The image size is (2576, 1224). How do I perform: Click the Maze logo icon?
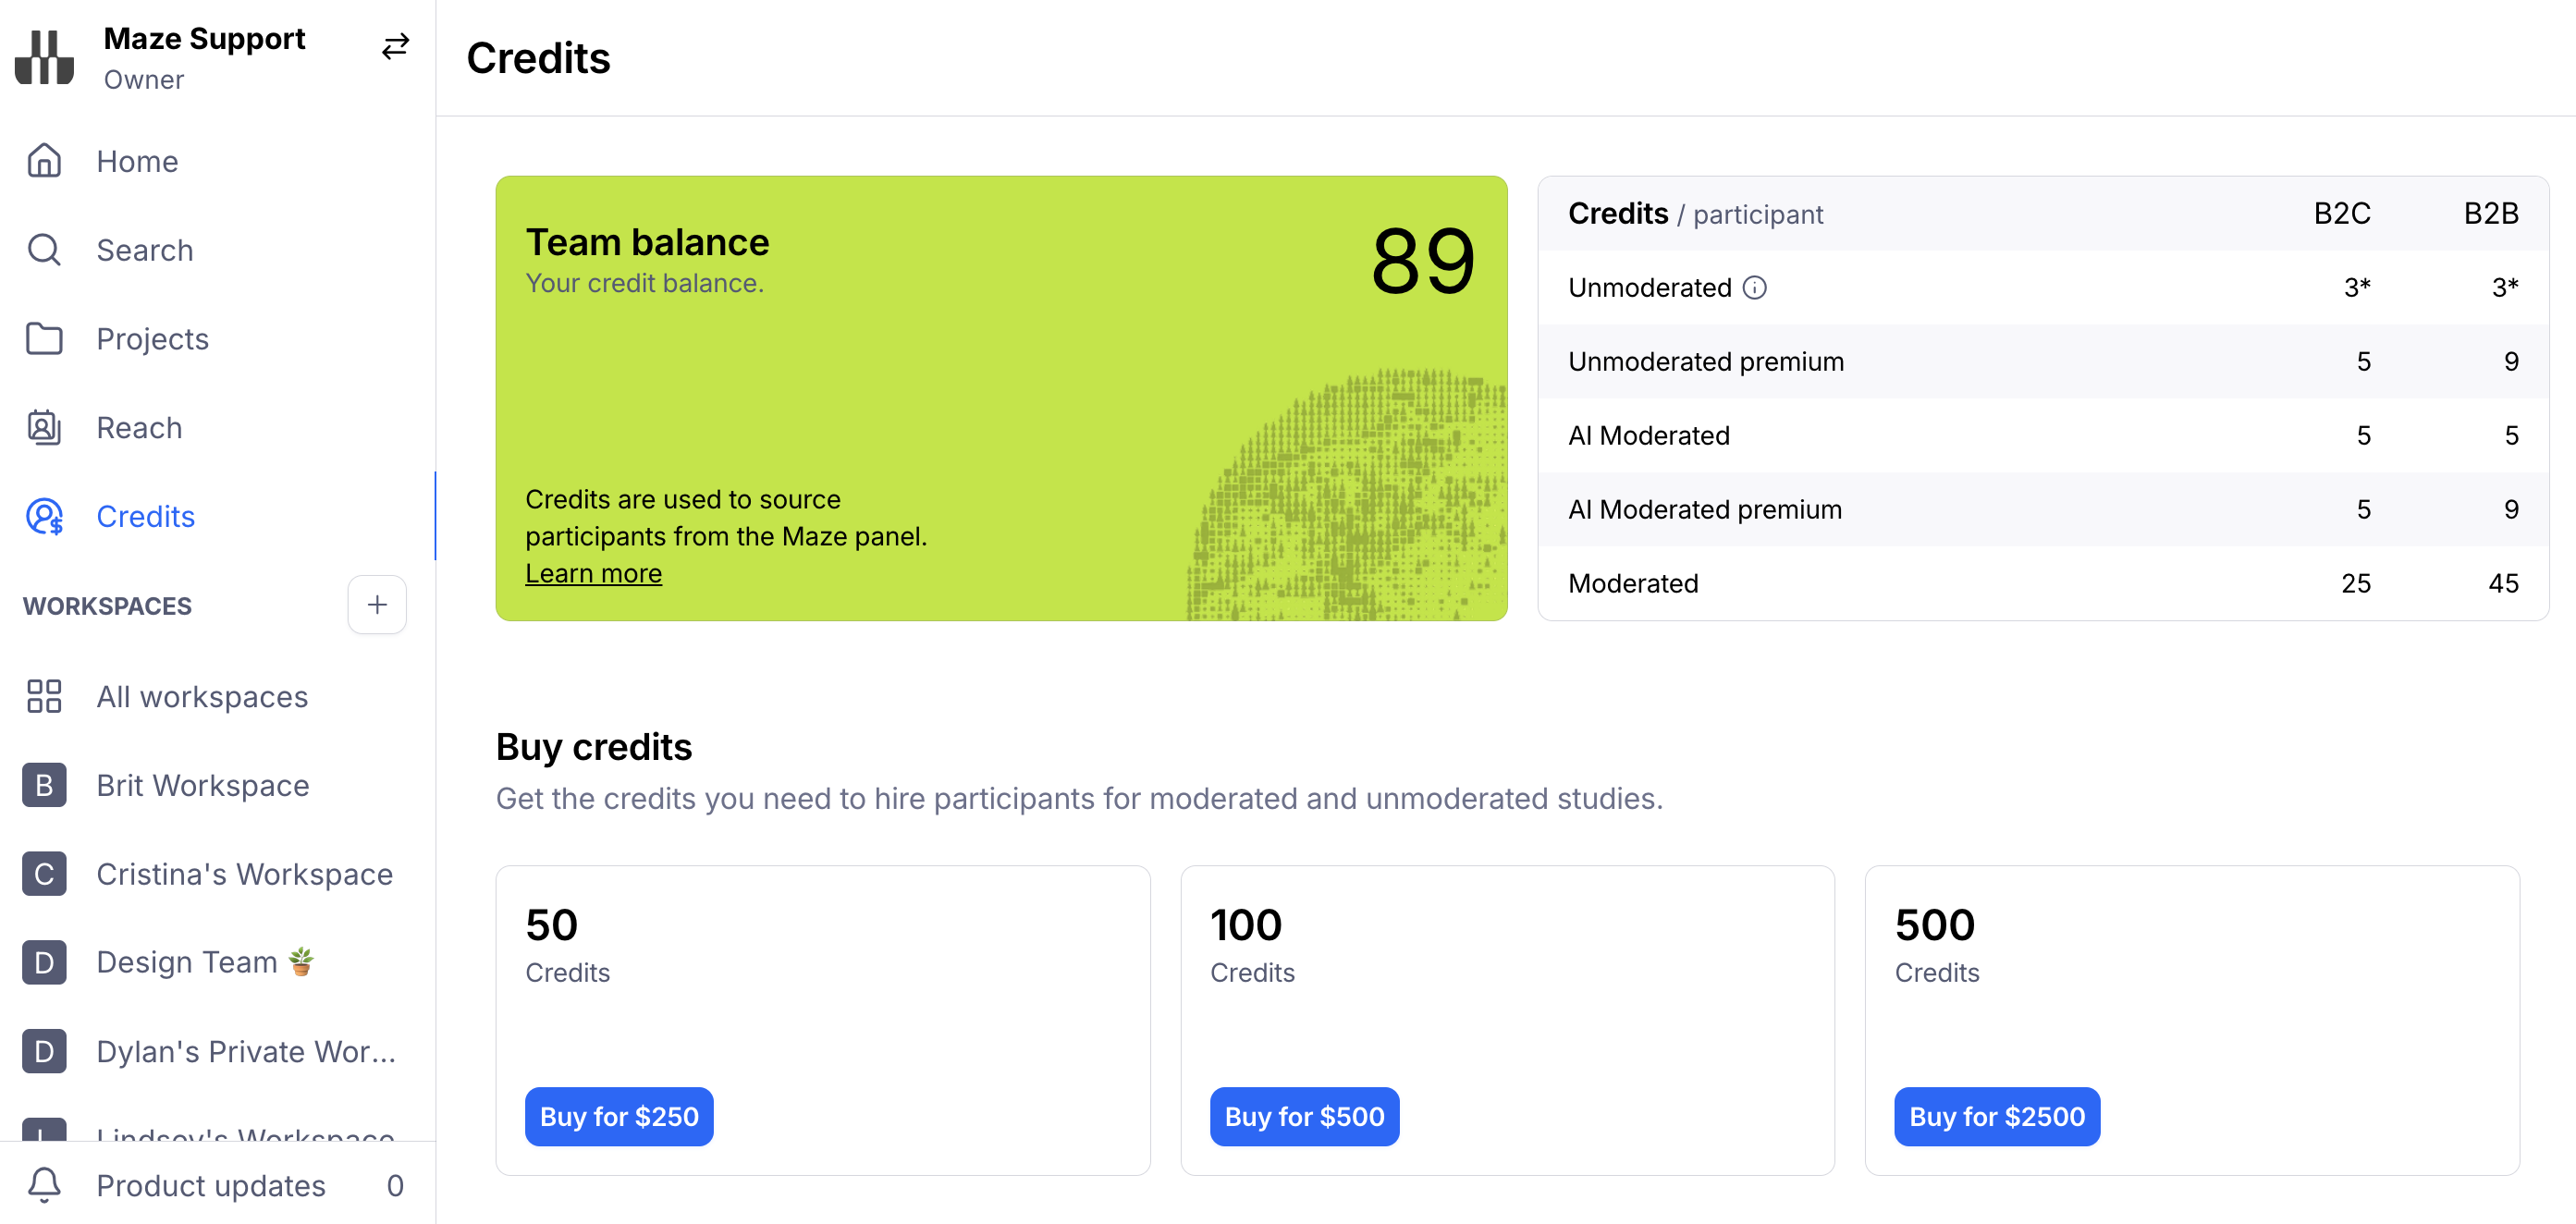[44, 57]
